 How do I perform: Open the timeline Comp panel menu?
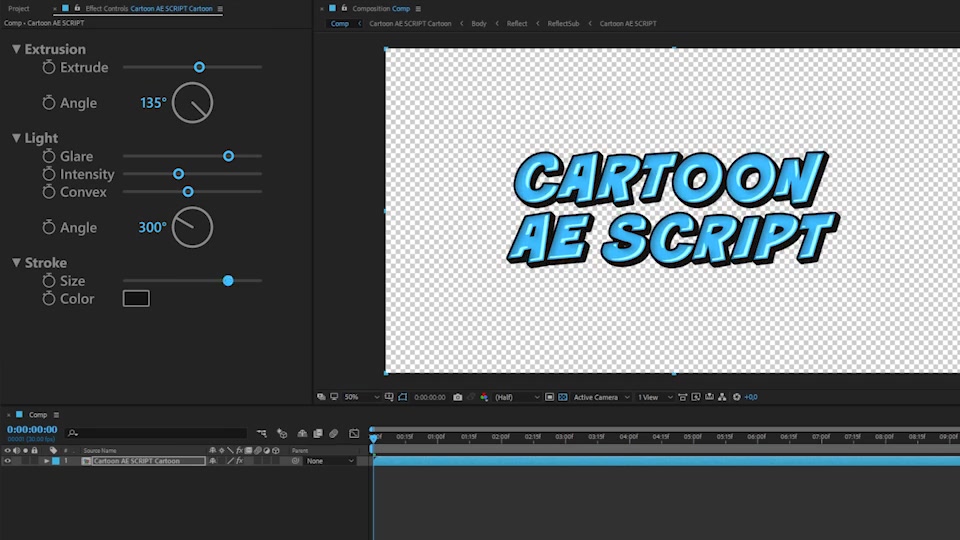(56, 414)
